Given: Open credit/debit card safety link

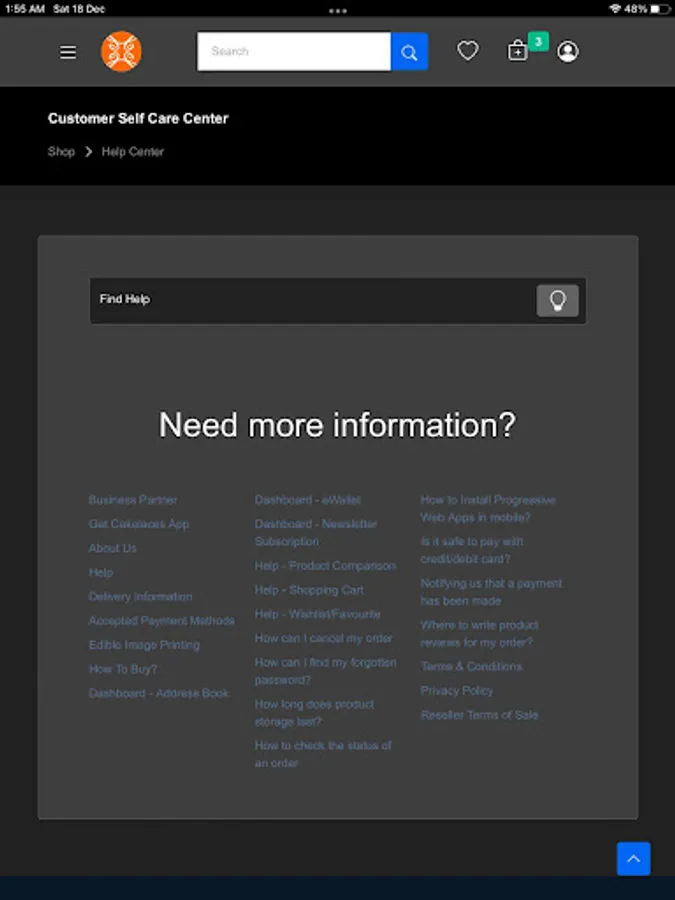Looking at the screenshot, I should [472, 550].
